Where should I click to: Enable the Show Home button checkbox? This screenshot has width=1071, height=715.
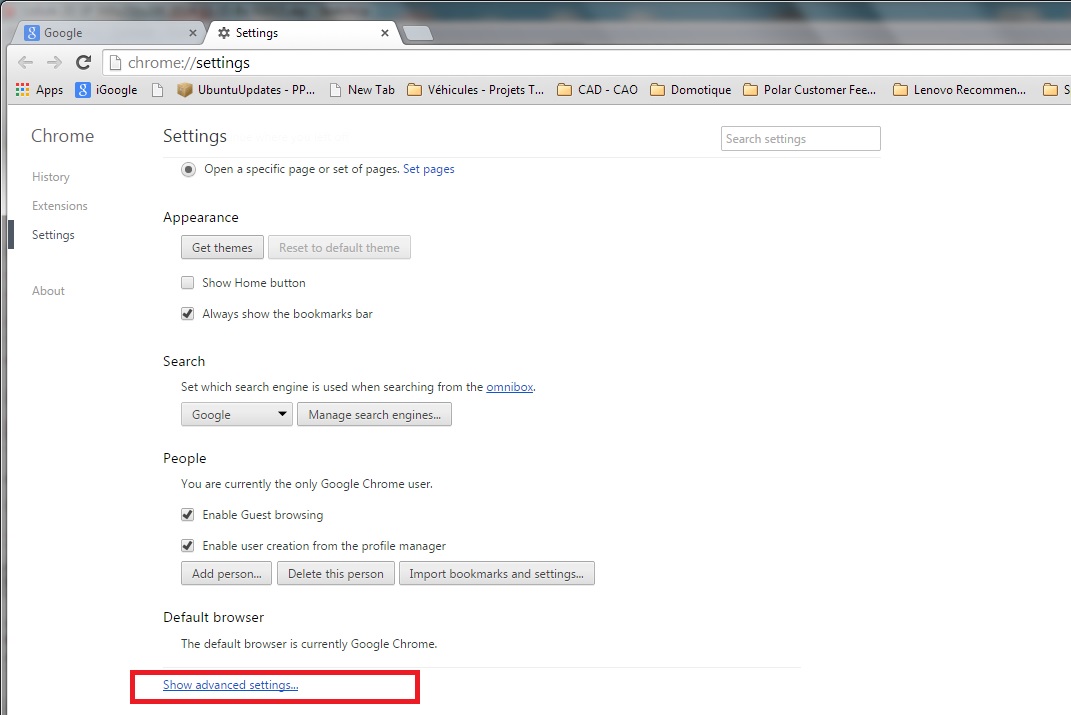click(x=188, y=283)
